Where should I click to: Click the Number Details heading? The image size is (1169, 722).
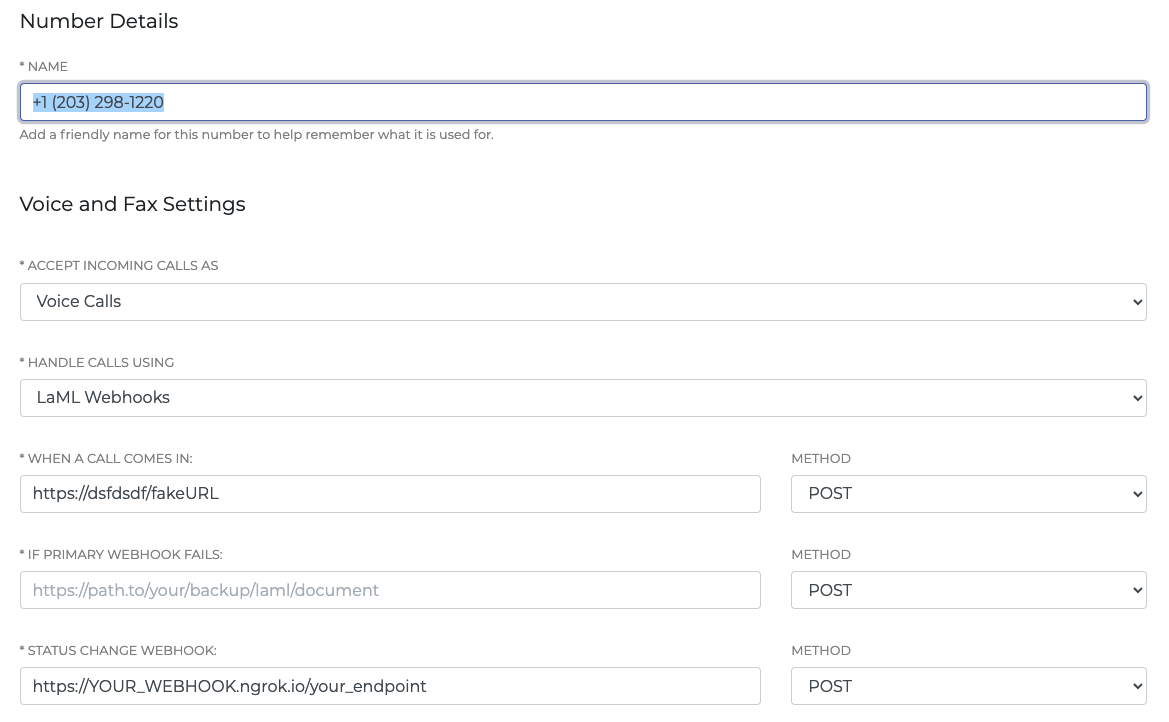(98, 21)
